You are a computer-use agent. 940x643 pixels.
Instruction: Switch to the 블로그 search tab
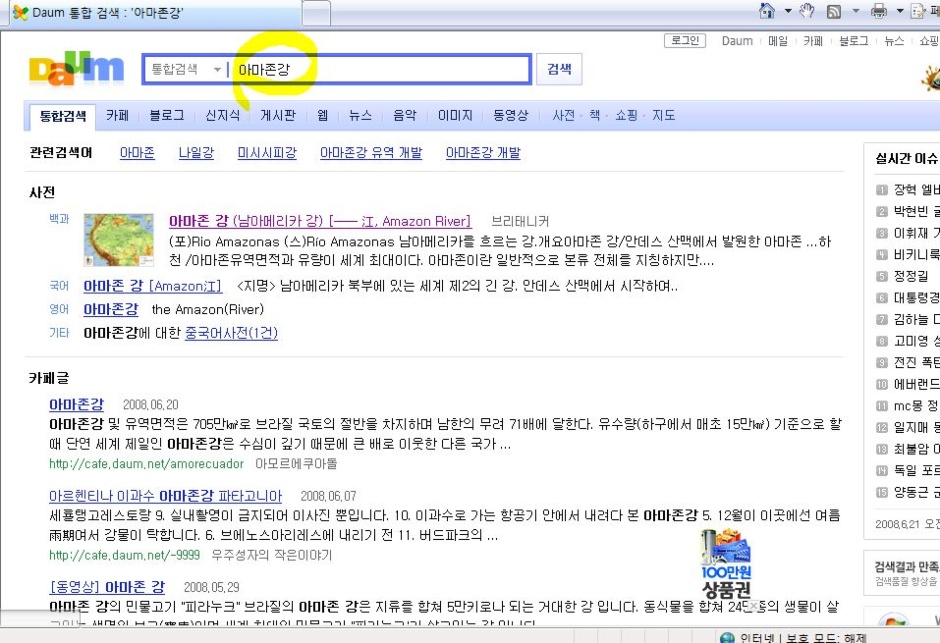pos(167,115)
